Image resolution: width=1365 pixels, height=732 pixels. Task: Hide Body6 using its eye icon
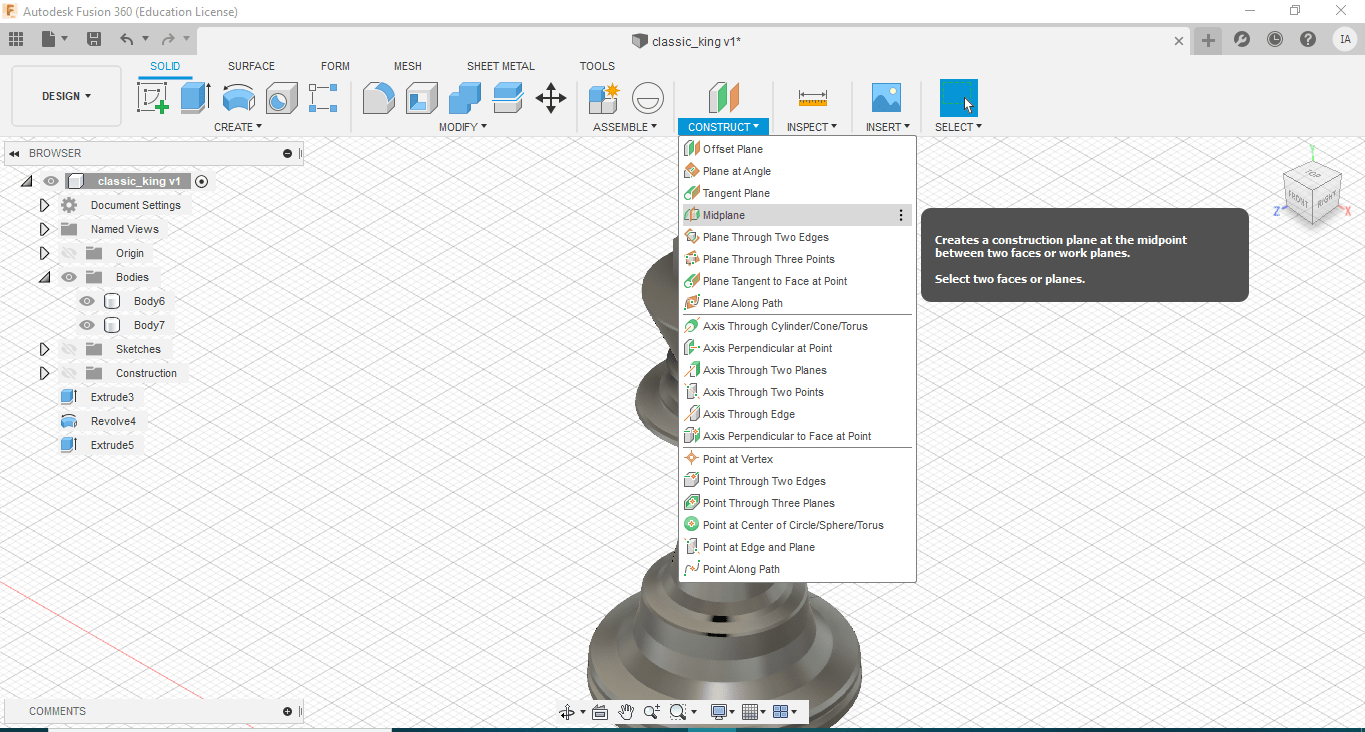(x=87, y=301)
